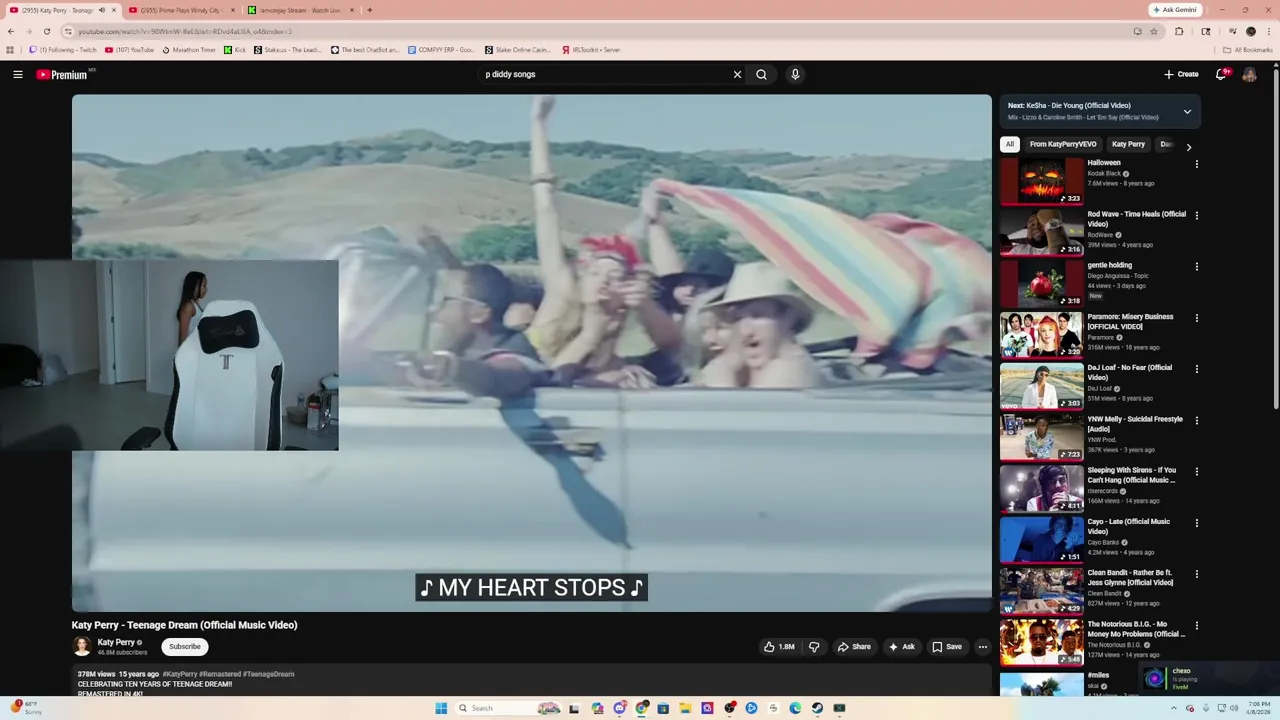
Task: Open the weather widget on taskbar
Action: (x=24, y=708)
